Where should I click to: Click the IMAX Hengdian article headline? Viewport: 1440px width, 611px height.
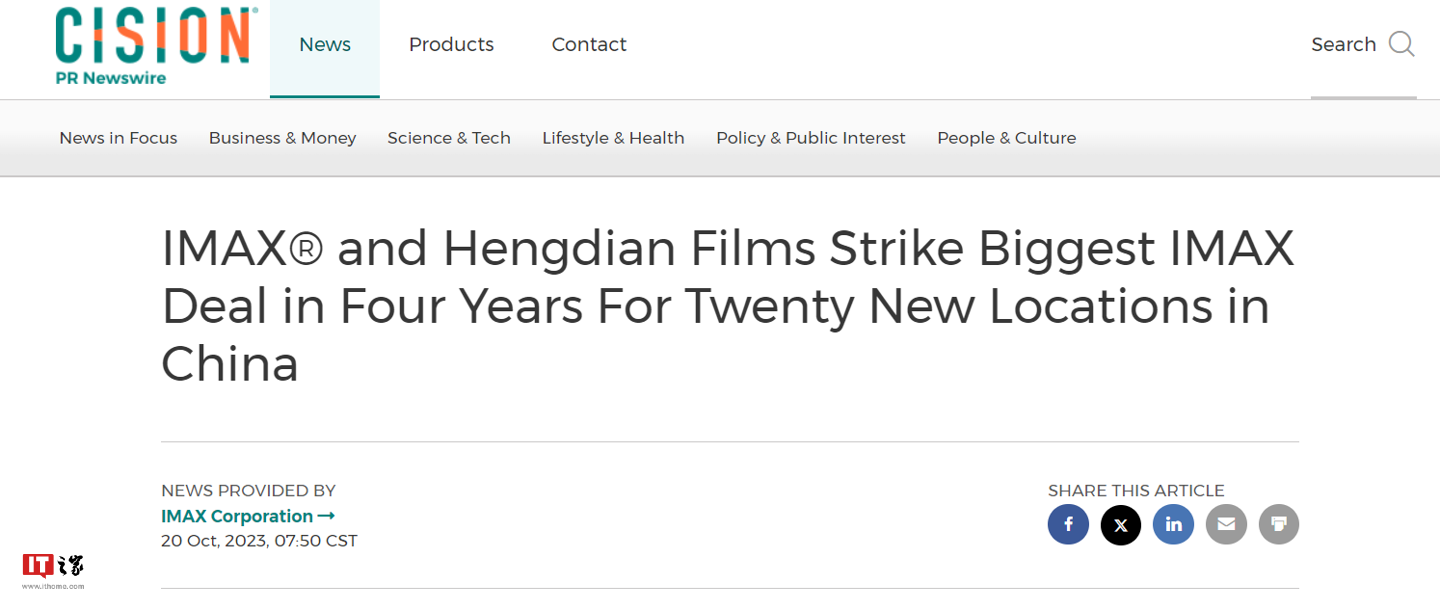pos(728,305)
